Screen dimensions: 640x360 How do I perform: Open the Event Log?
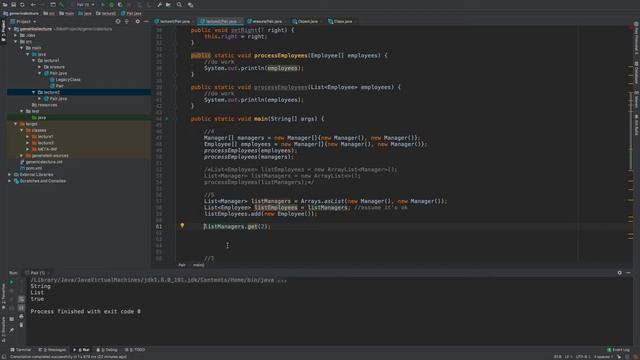pos(618,350)
